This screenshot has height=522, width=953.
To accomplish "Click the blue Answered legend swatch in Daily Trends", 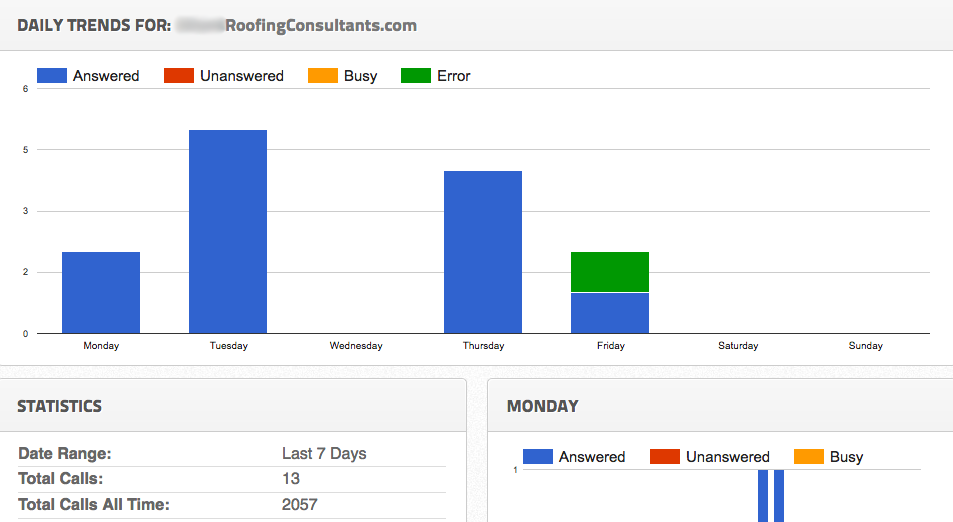I will click(x=51, y=76).
